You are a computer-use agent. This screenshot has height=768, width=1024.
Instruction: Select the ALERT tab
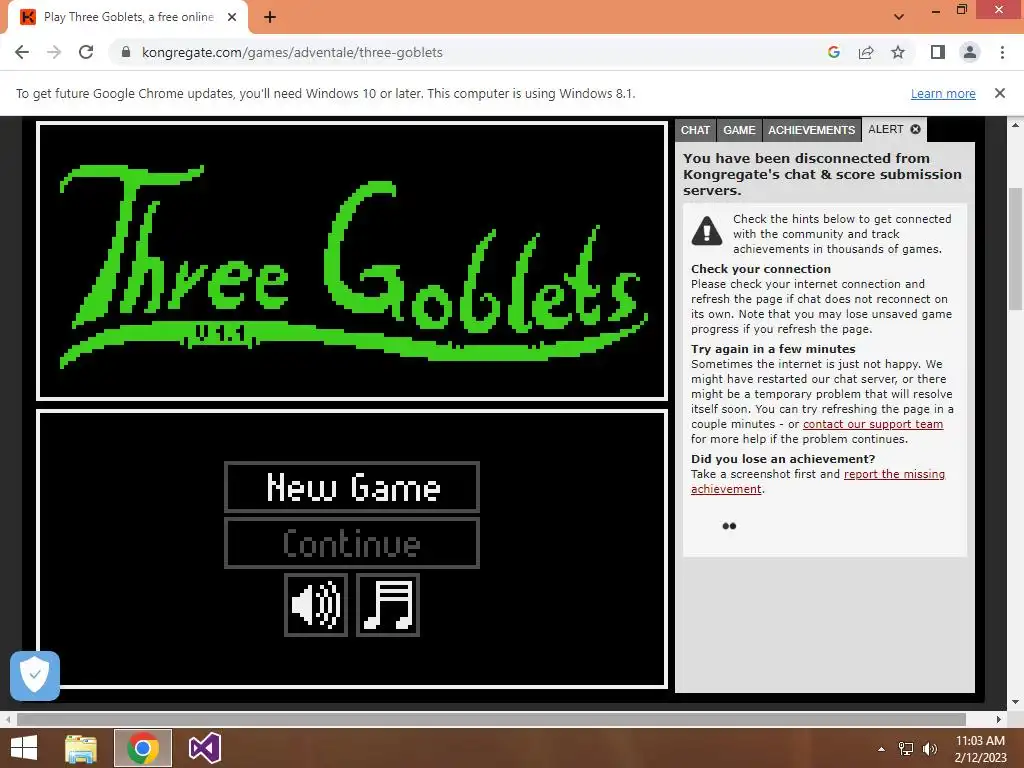886,129
